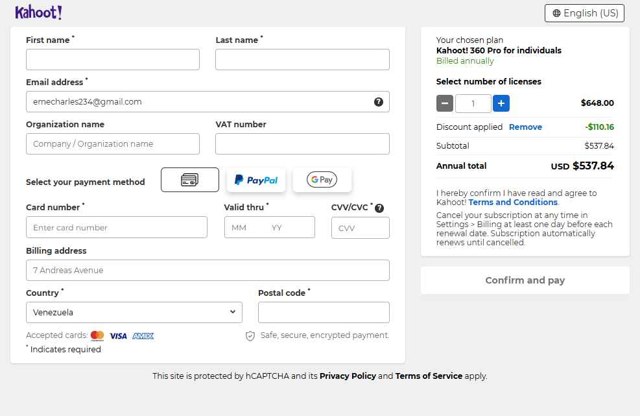The image size is (640, 416).
Task: Focus the First name field
Action: [113, 60]
